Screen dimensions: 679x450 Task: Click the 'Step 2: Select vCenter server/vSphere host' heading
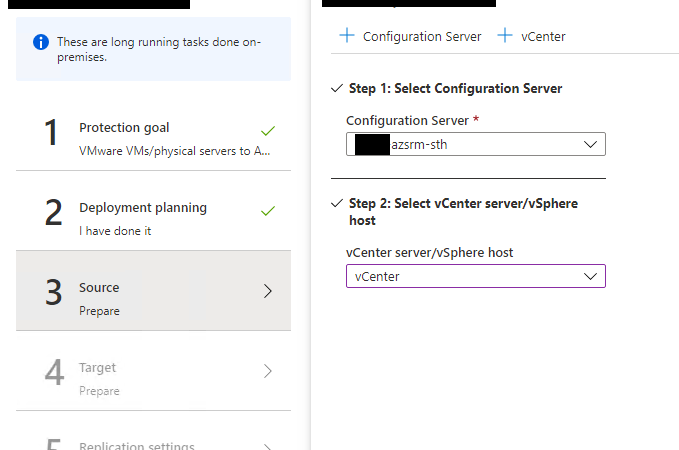click(463, 212)
